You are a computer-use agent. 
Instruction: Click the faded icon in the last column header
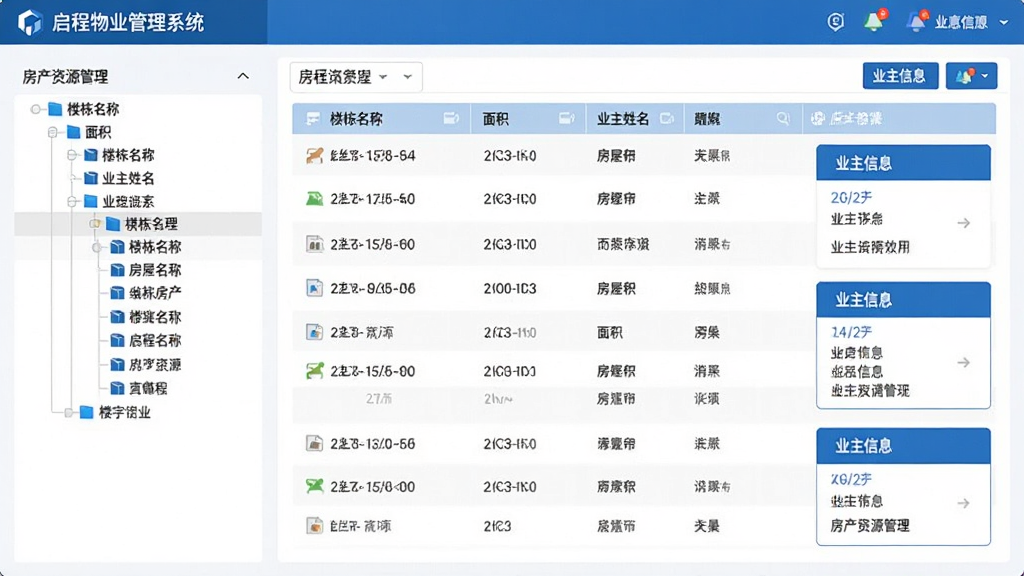pos(818,118)
